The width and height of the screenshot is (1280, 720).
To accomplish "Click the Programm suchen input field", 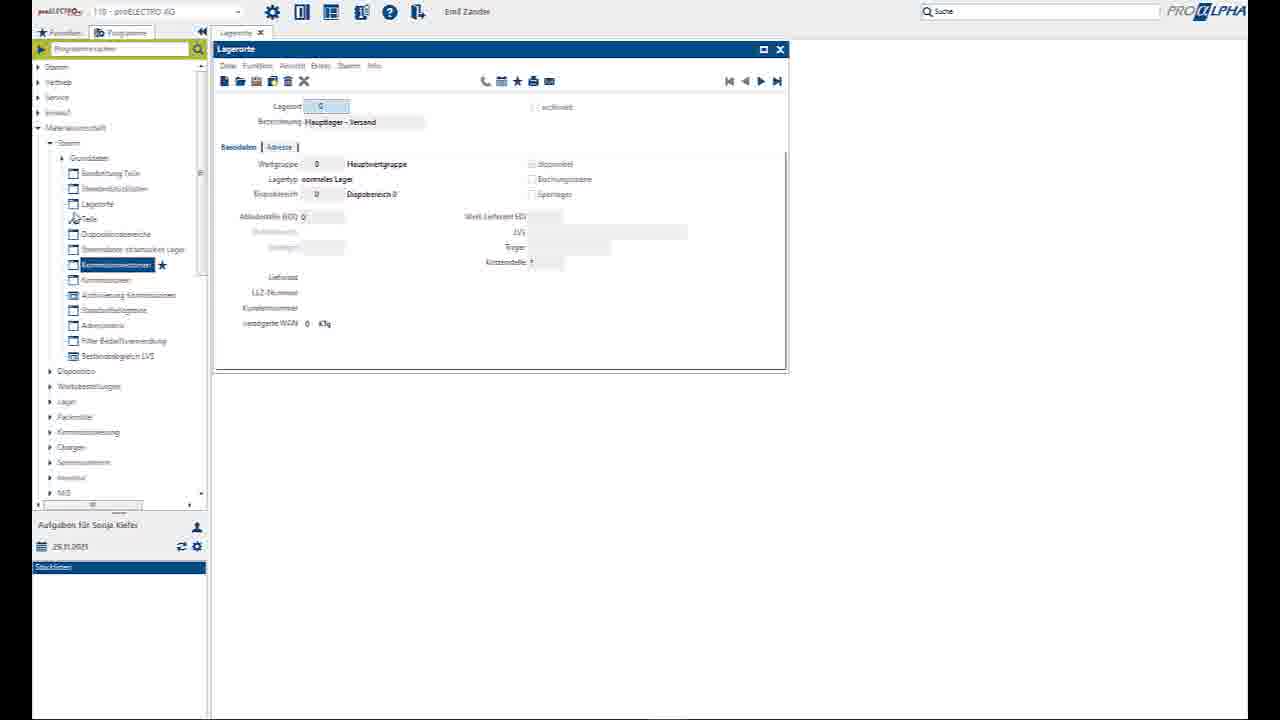I will pos(119,49).
